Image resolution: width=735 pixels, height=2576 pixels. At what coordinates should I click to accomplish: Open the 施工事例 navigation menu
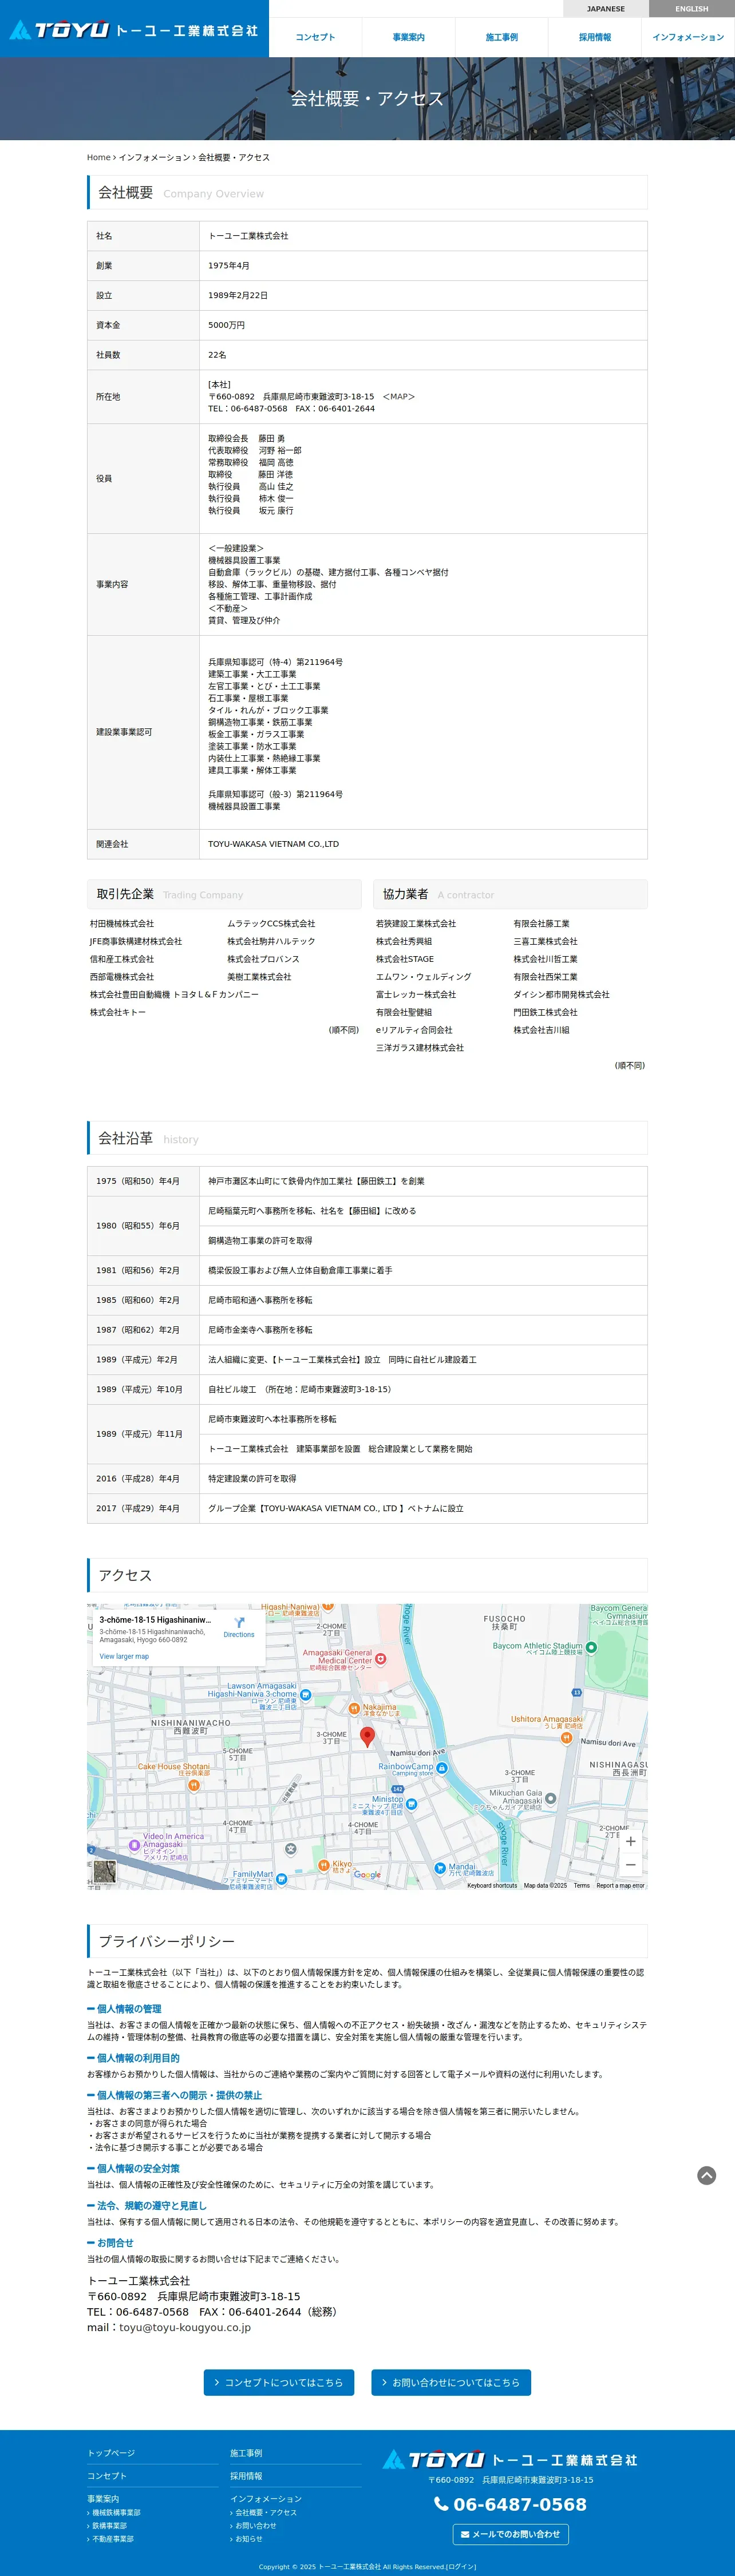[x=501, y=37]
